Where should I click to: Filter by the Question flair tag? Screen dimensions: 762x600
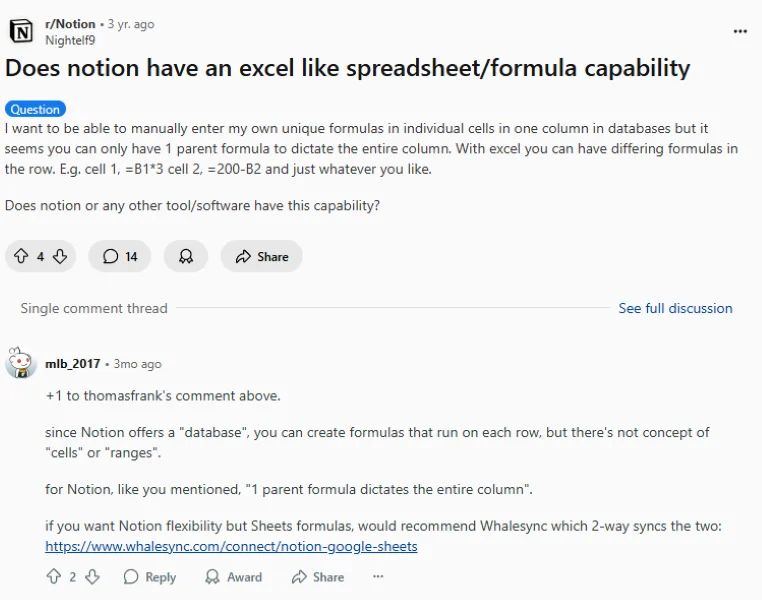click(x=35, y=109)
